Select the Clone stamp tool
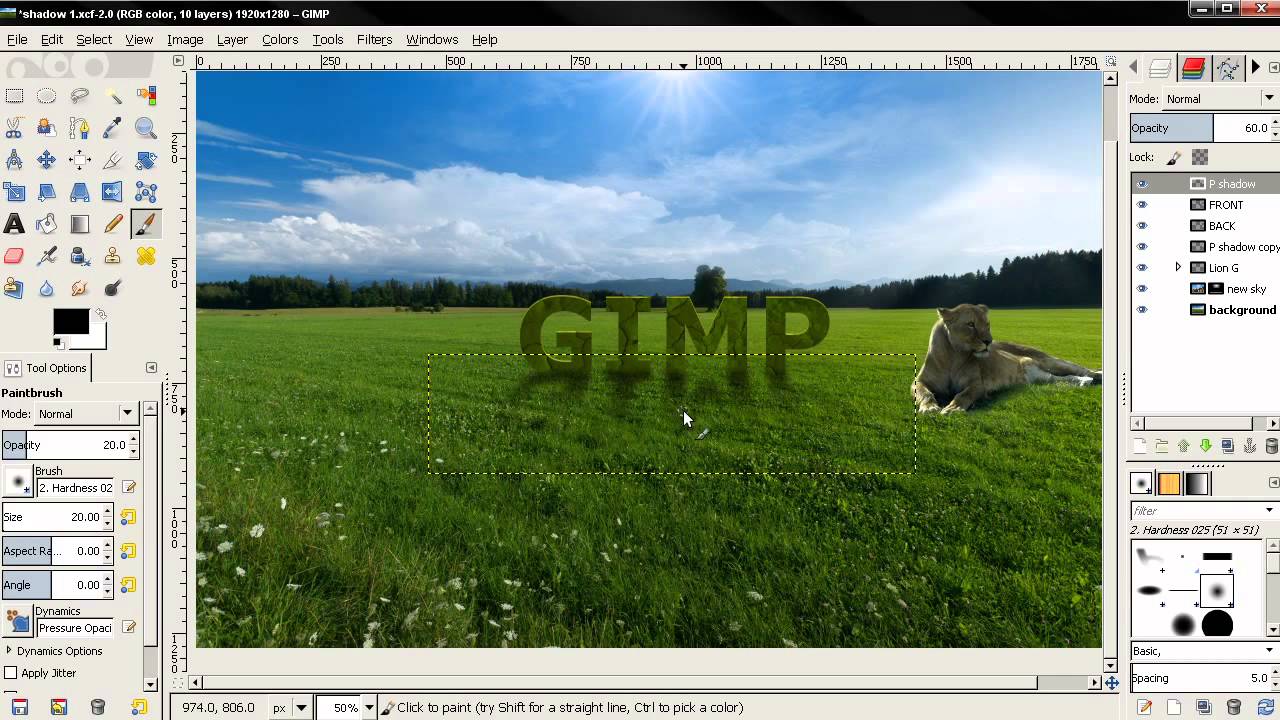Screen dimensions: 1280x720 coord(112,256)
